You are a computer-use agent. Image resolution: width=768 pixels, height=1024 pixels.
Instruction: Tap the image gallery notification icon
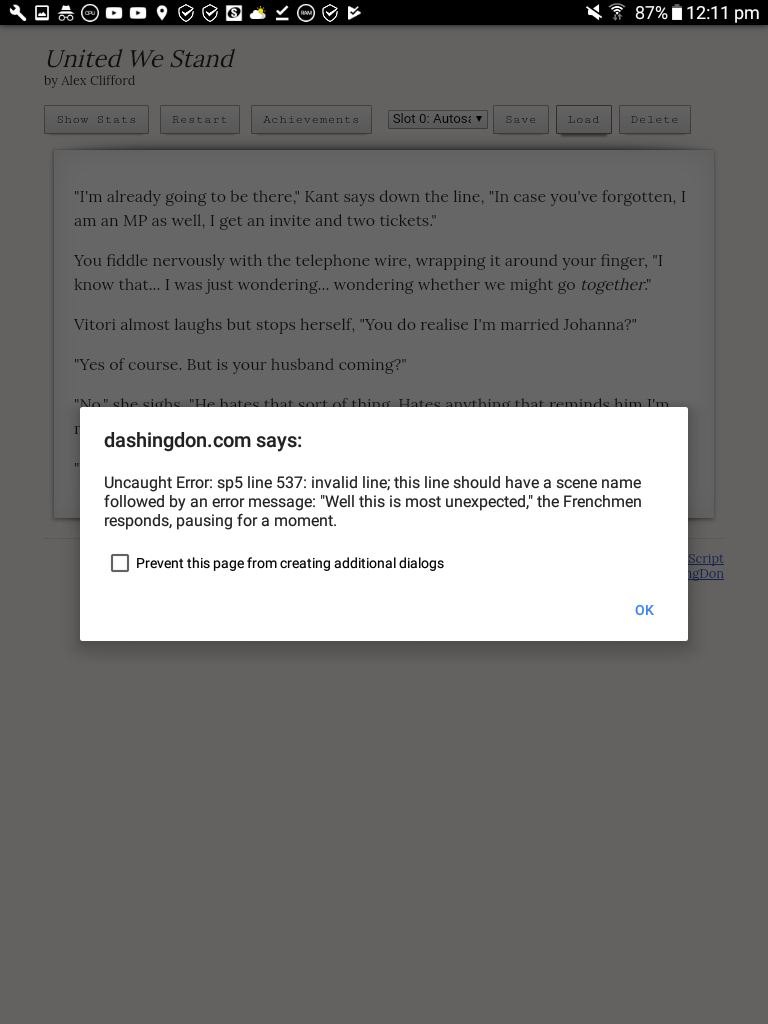coord(42,12)
